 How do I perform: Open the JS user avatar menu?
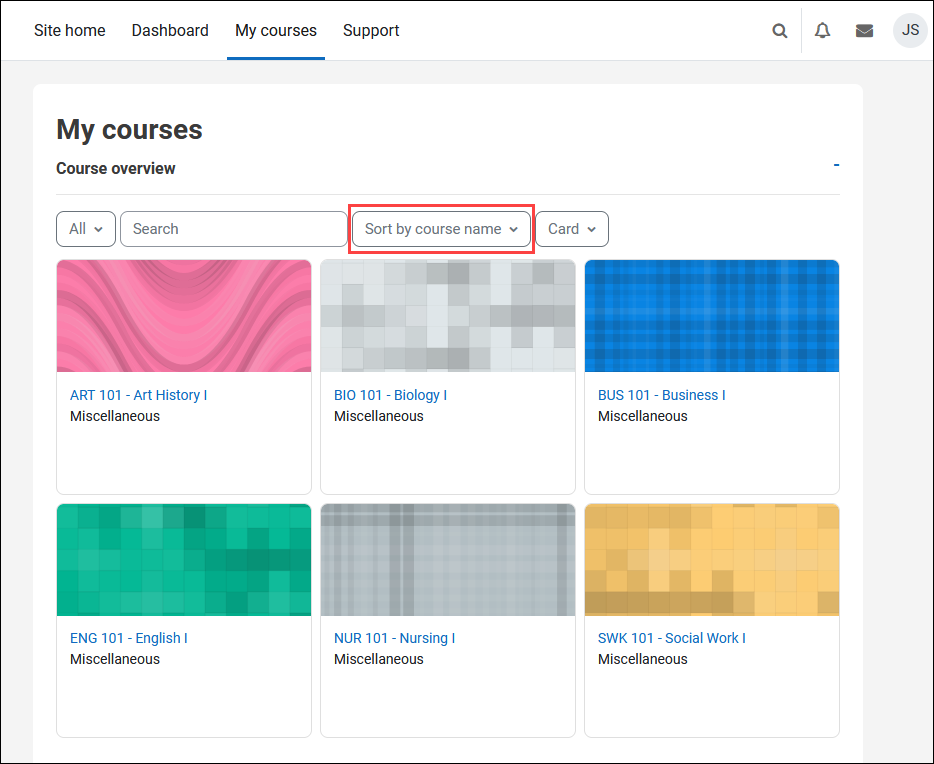click(x=910, y=30)
